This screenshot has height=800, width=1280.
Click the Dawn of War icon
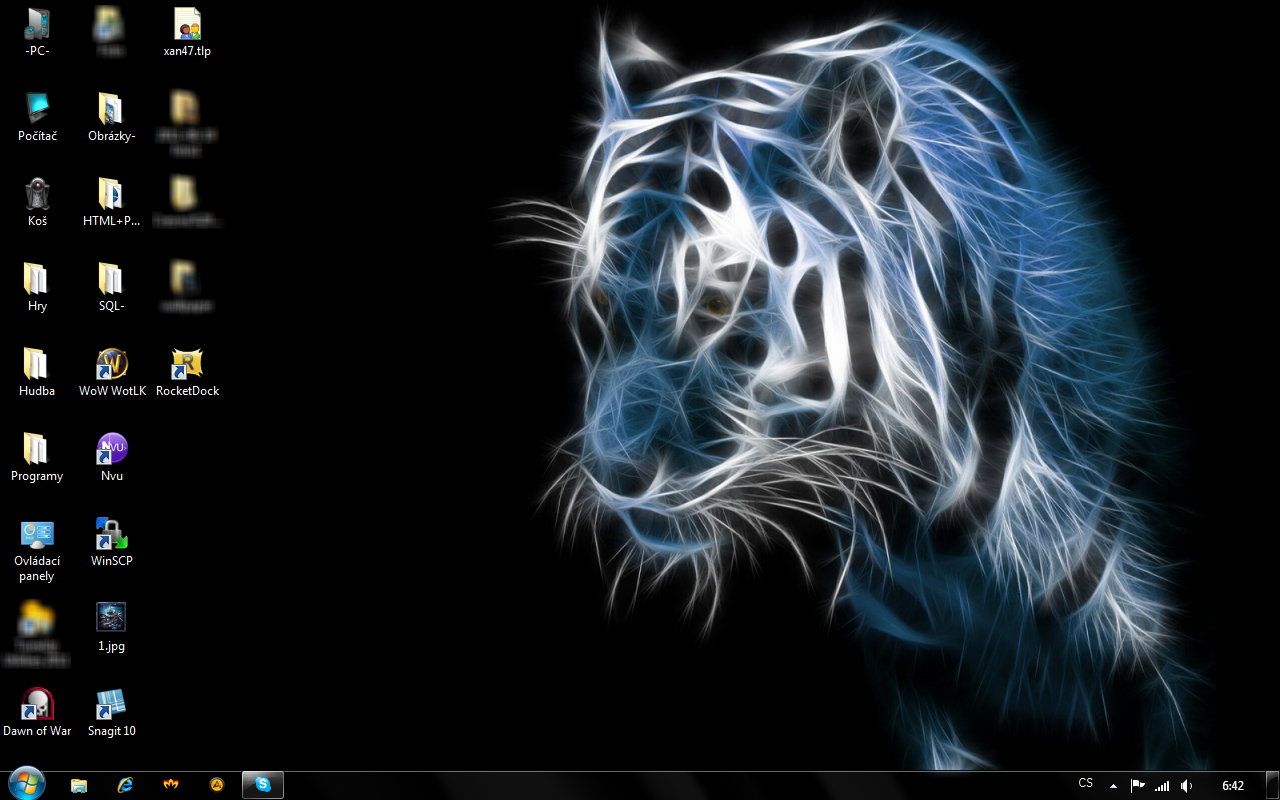pyautogui.click(x=37, y=704)
